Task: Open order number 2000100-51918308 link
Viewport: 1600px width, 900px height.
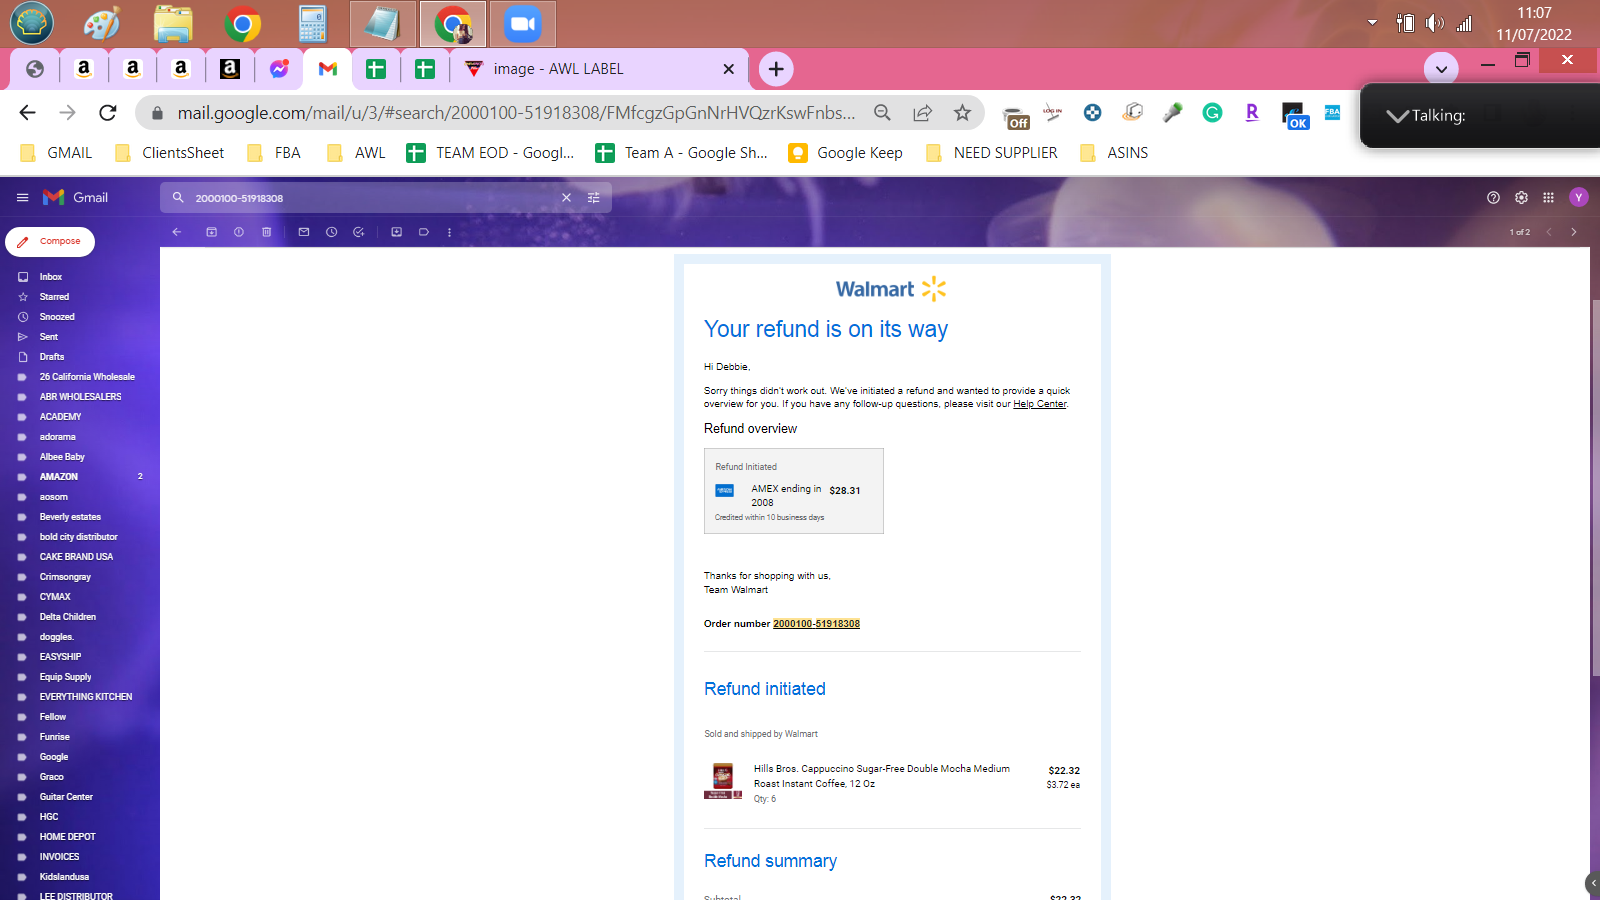Action: [816, 624]
